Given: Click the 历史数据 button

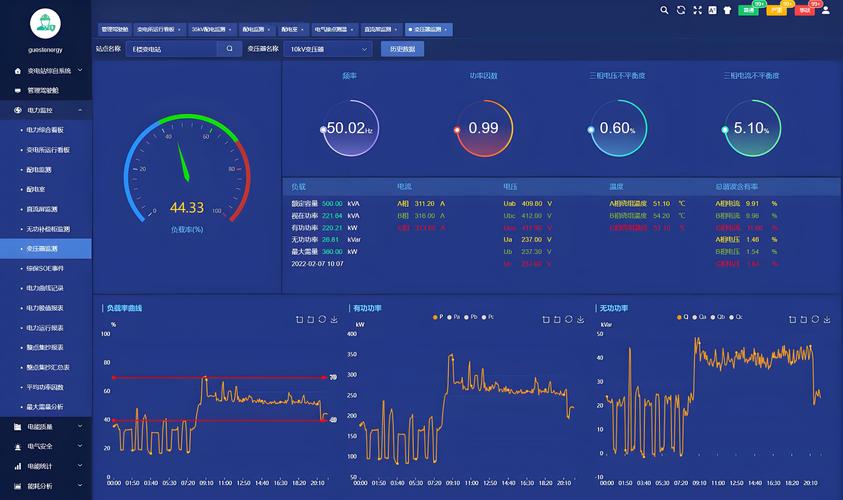Looking at the screenshot, I should click(403, 48).
